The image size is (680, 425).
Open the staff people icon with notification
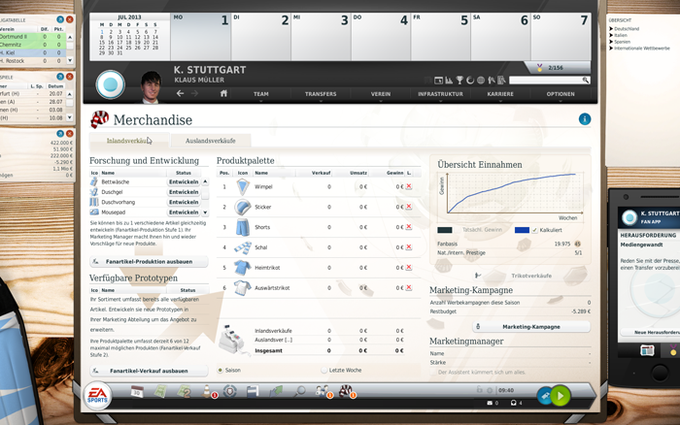323,391
